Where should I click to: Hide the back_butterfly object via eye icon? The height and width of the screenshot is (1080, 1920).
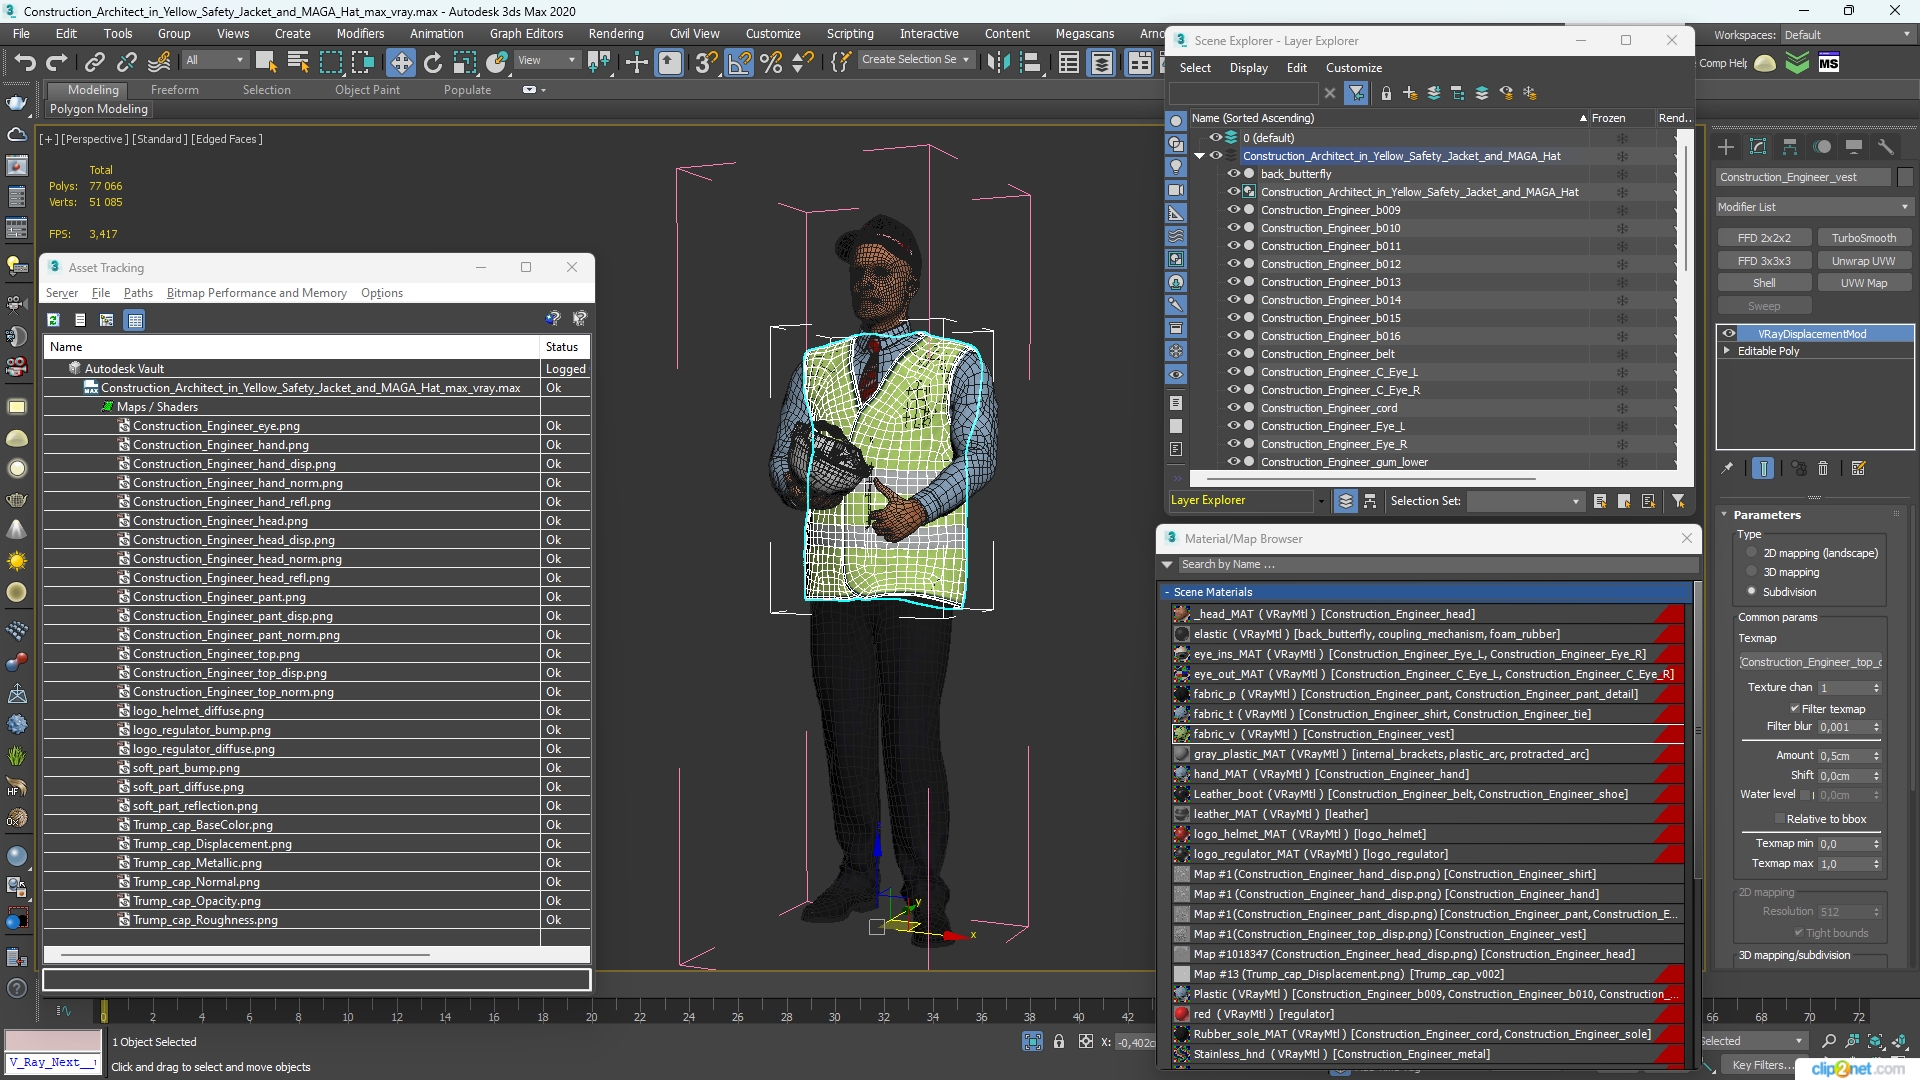tap(1233, 174)
